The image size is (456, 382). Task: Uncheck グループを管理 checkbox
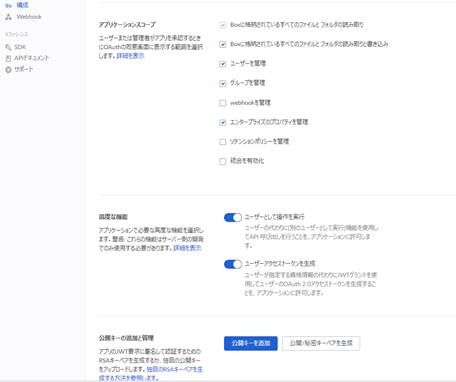(x=223, y=83)
